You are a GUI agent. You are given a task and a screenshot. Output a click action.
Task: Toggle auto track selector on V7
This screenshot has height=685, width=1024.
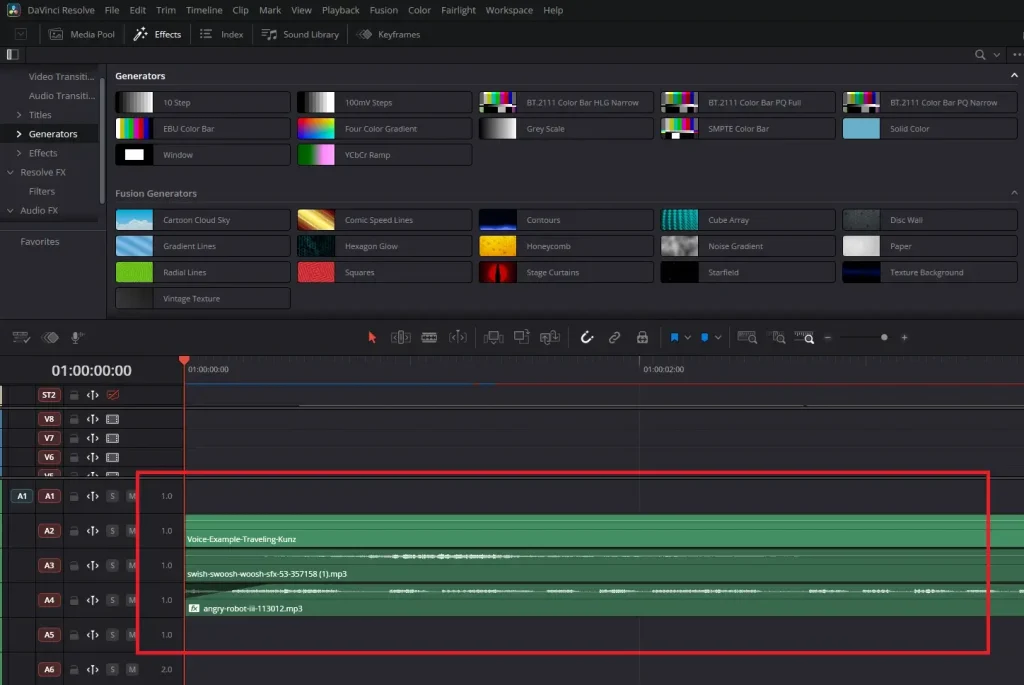click(93, 438)
